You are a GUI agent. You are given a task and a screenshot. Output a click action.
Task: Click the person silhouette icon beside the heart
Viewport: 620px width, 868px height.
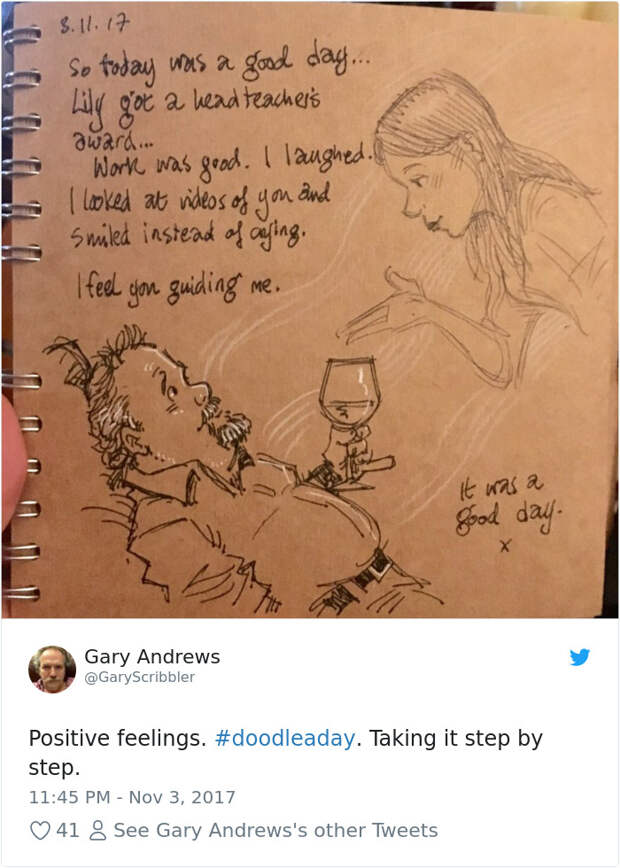pyautogui.click(x=98, y=830)
